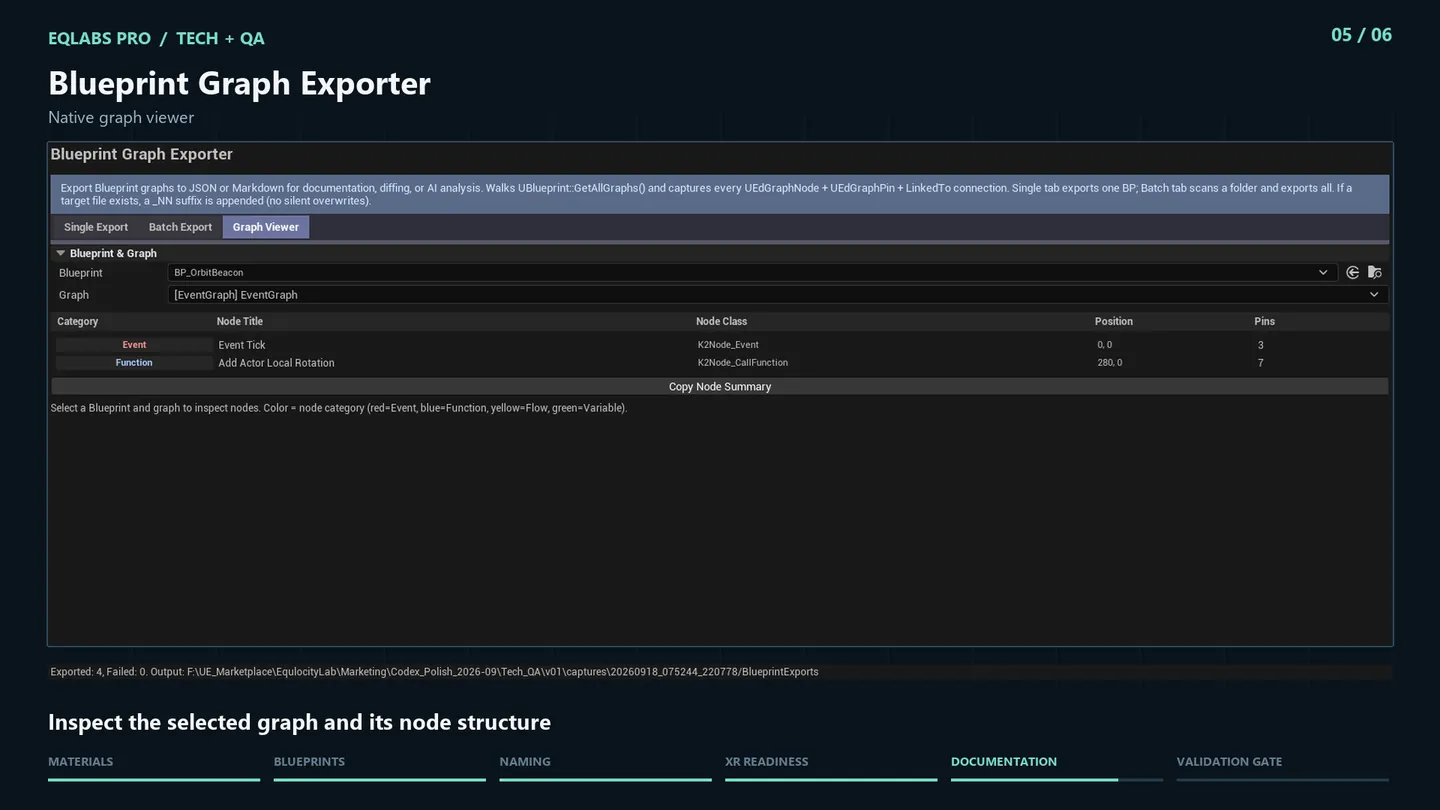
Task: Switch to the Batch Export tab
Action: coord(180,227)
